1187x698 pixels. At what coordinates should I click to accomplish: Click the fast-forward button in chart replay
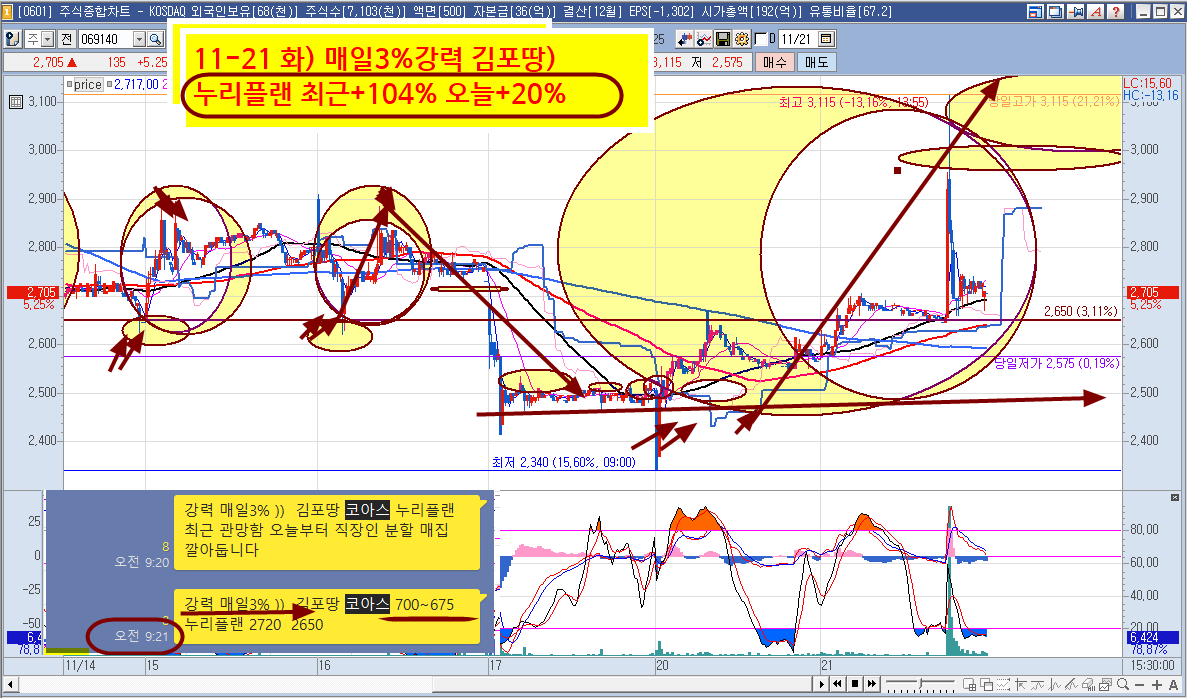click(872, 684)
